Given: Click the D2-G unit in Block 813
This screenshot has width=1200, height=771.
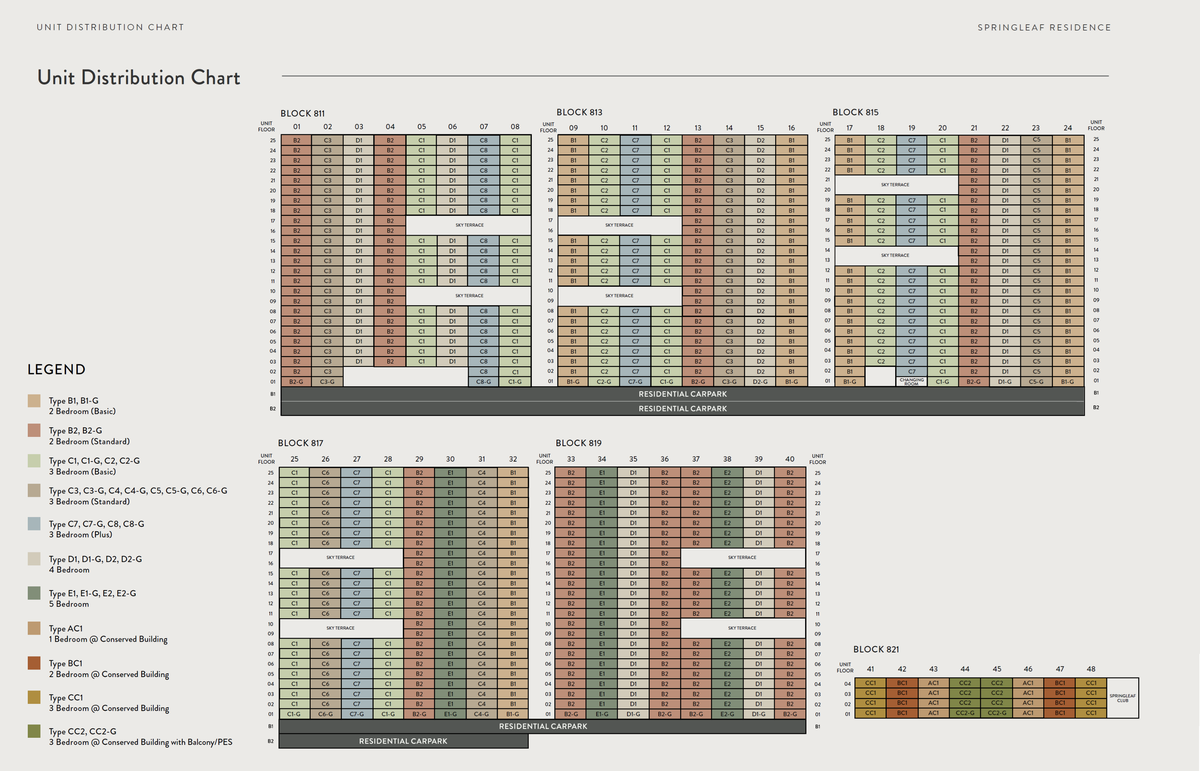Looking at the screenshot, I should click(760, 381).
